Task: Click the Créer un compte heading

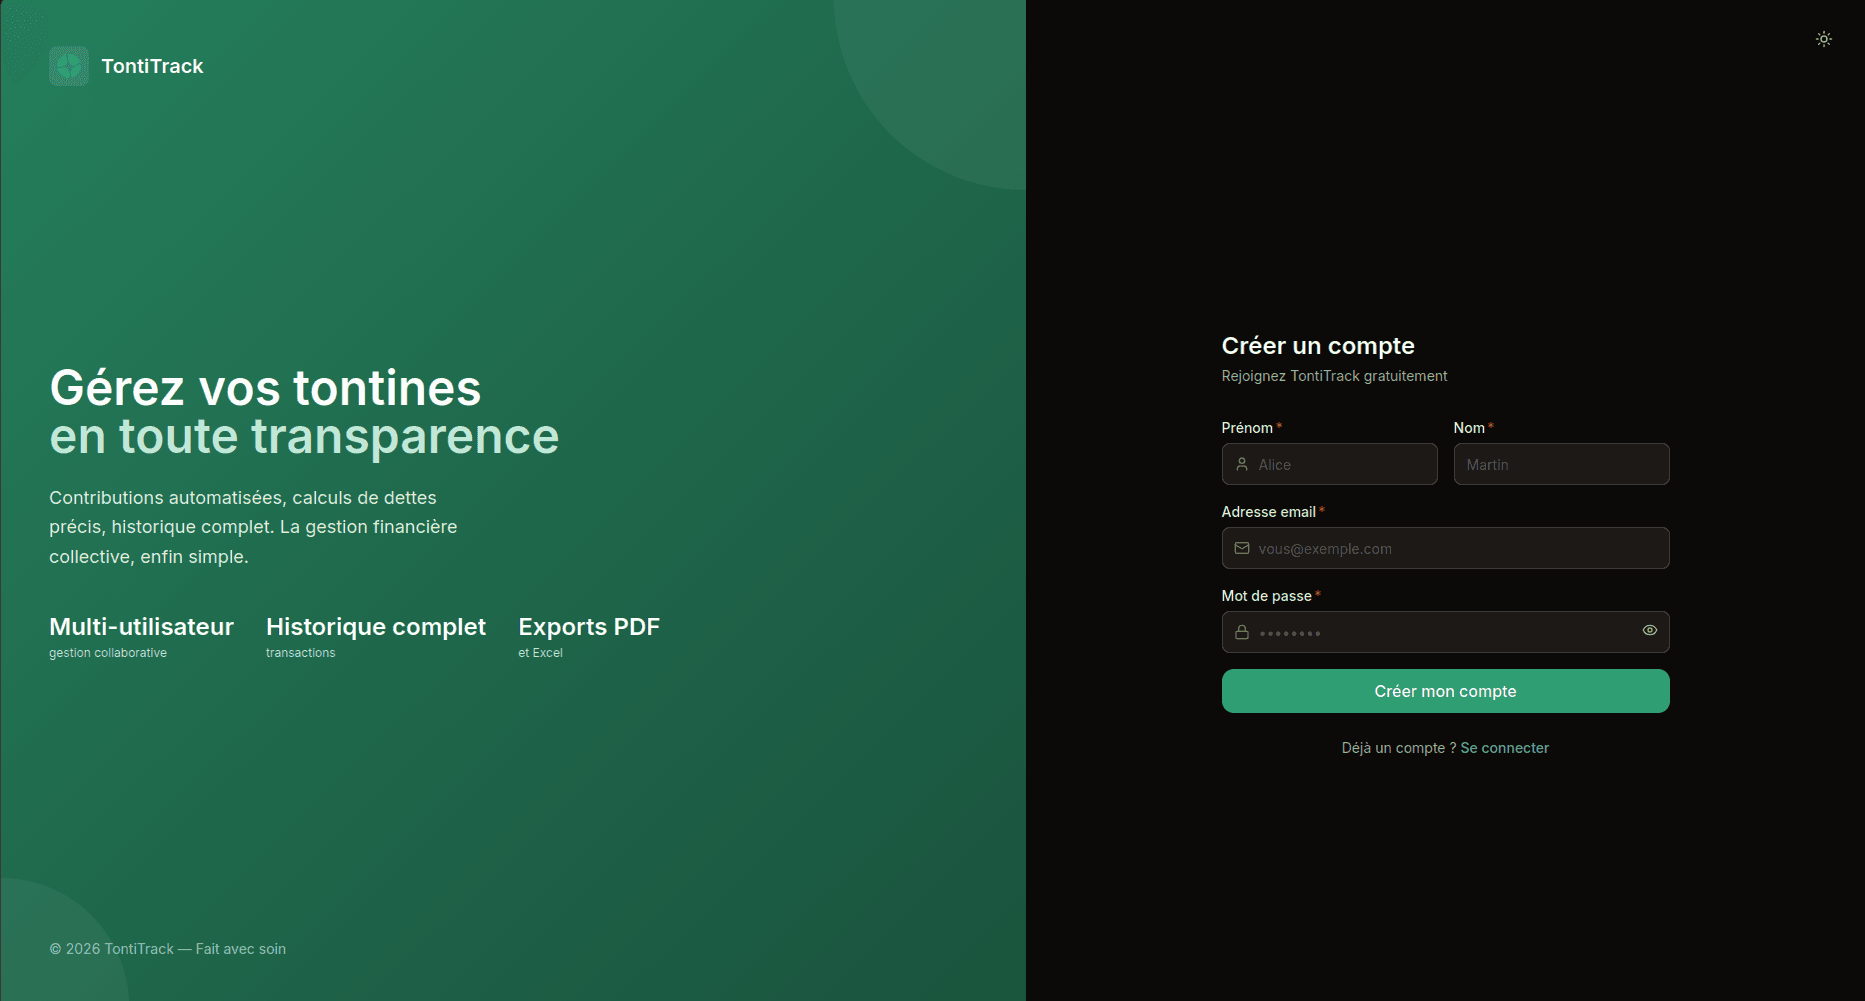Action: pyautogui.click(x=1318, y=346)
